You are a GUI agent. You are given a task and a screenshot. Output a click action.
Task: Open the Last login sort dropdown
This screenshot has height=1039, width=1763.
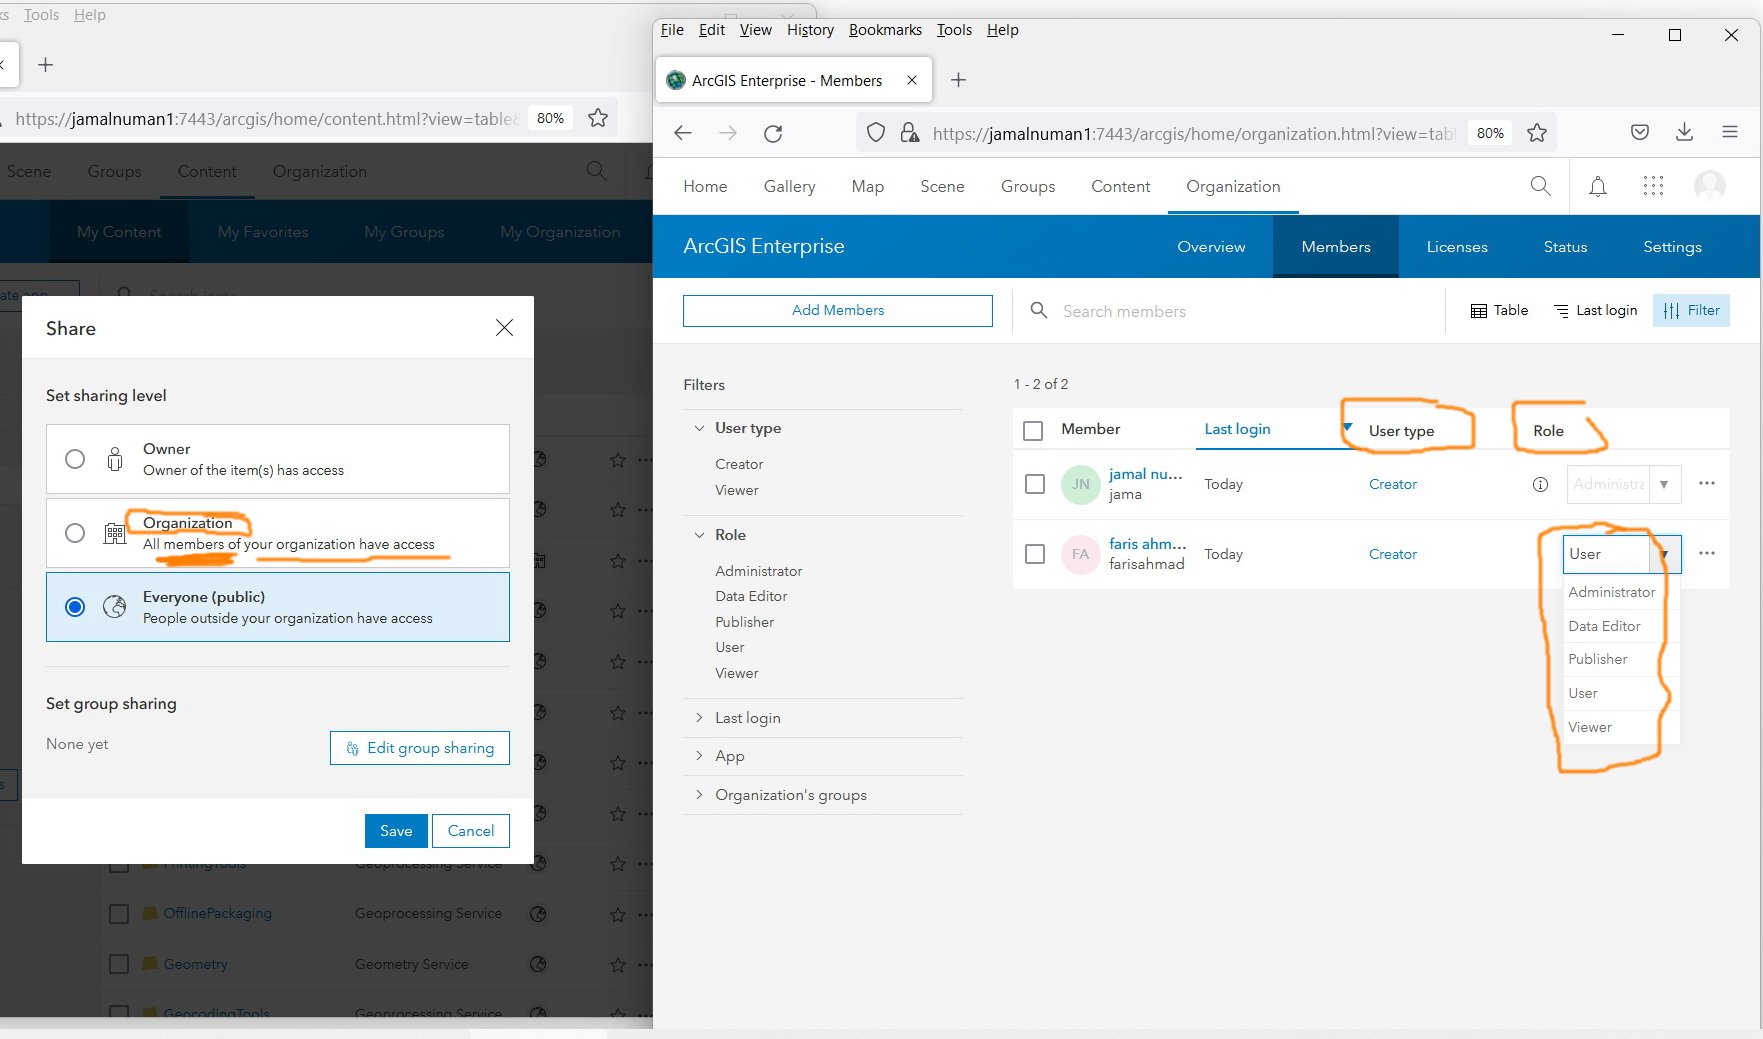point(1595,310)
